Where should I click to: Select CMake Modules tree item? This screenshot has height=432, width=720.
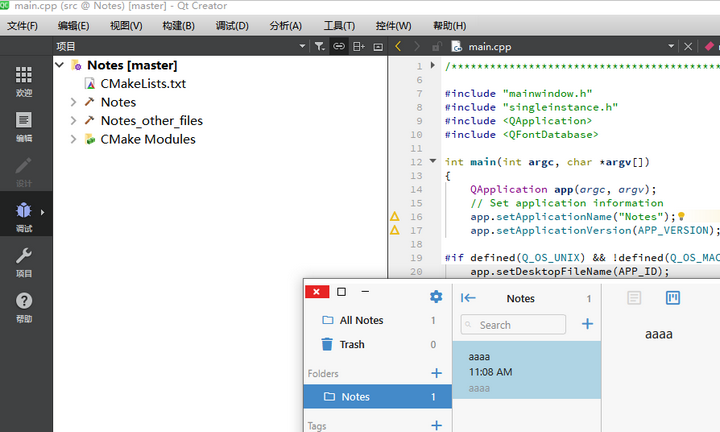tap(147, 139)
